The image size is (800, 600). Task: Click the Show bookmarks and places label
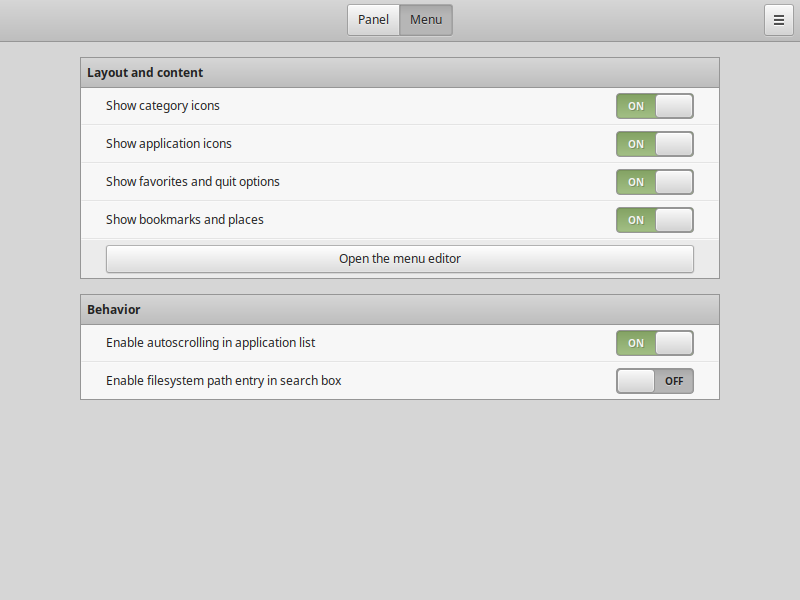185,220
